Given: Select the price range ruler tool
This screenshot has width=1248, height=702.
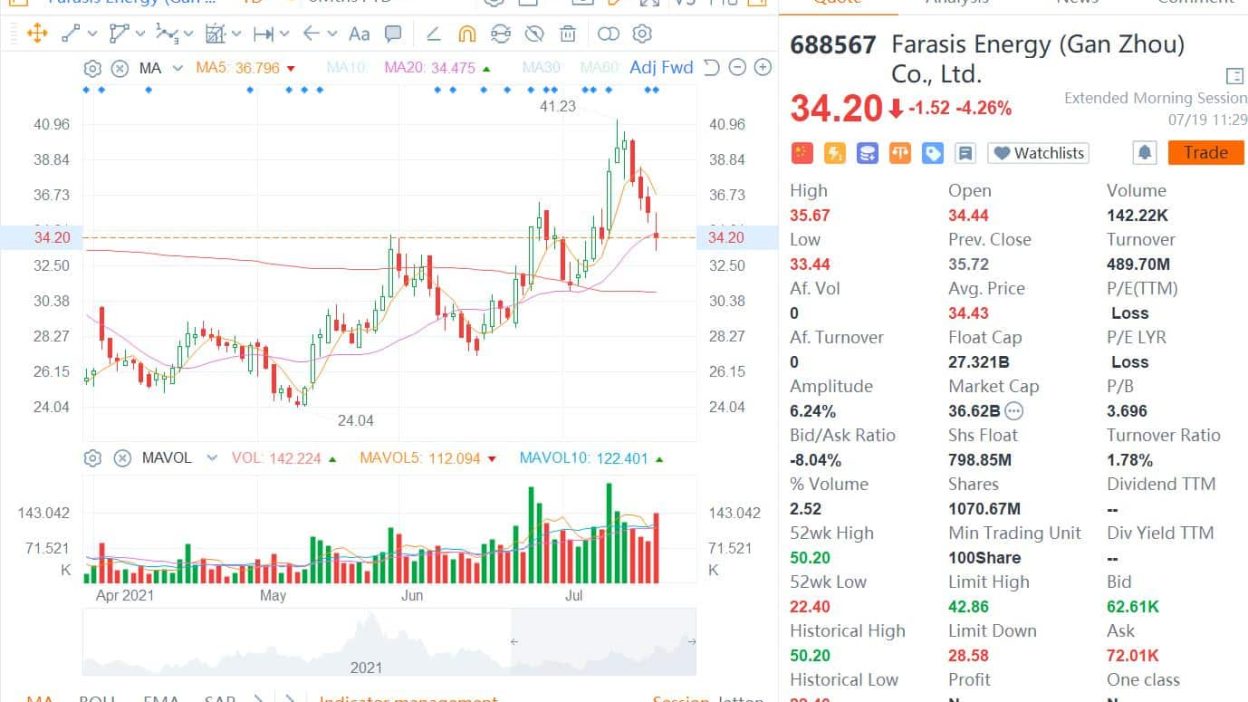Looking at the screenshot, I should point(263,34).
